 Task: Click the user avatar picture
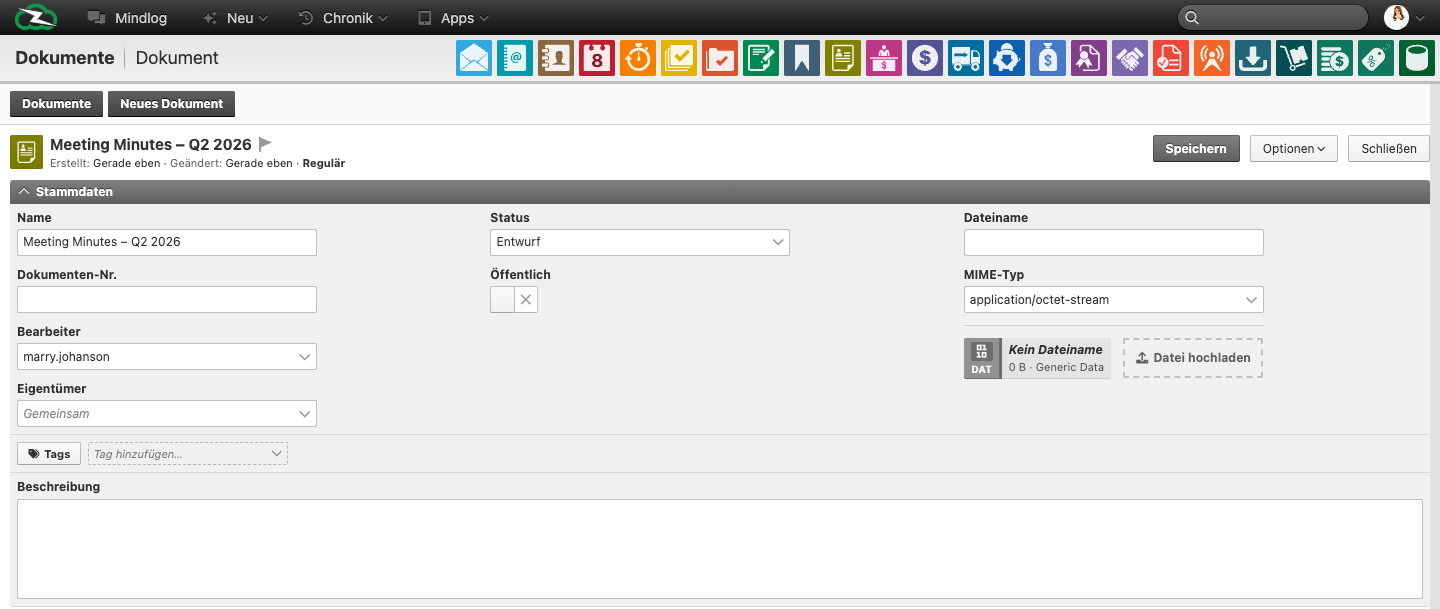click(x=1396, y=17)
